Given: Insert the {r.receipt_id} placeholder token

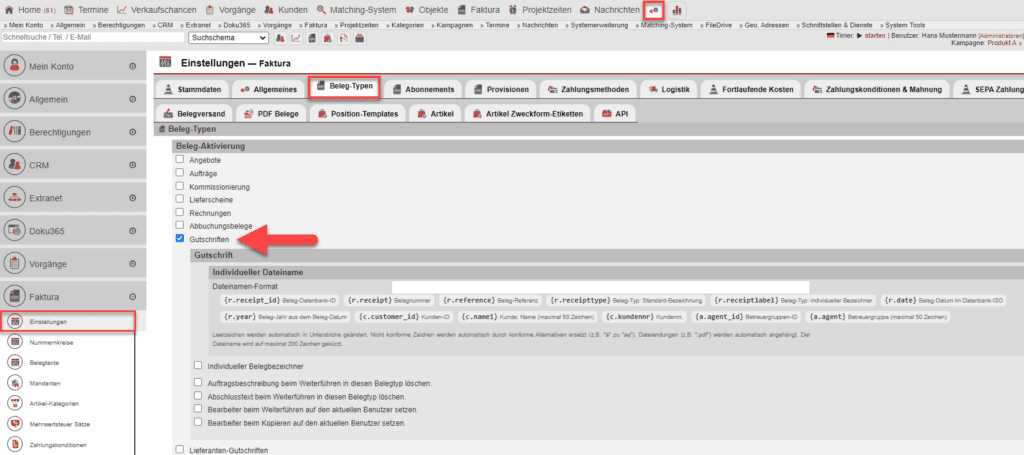Looking at the screenshot, I should pos(280,300).
